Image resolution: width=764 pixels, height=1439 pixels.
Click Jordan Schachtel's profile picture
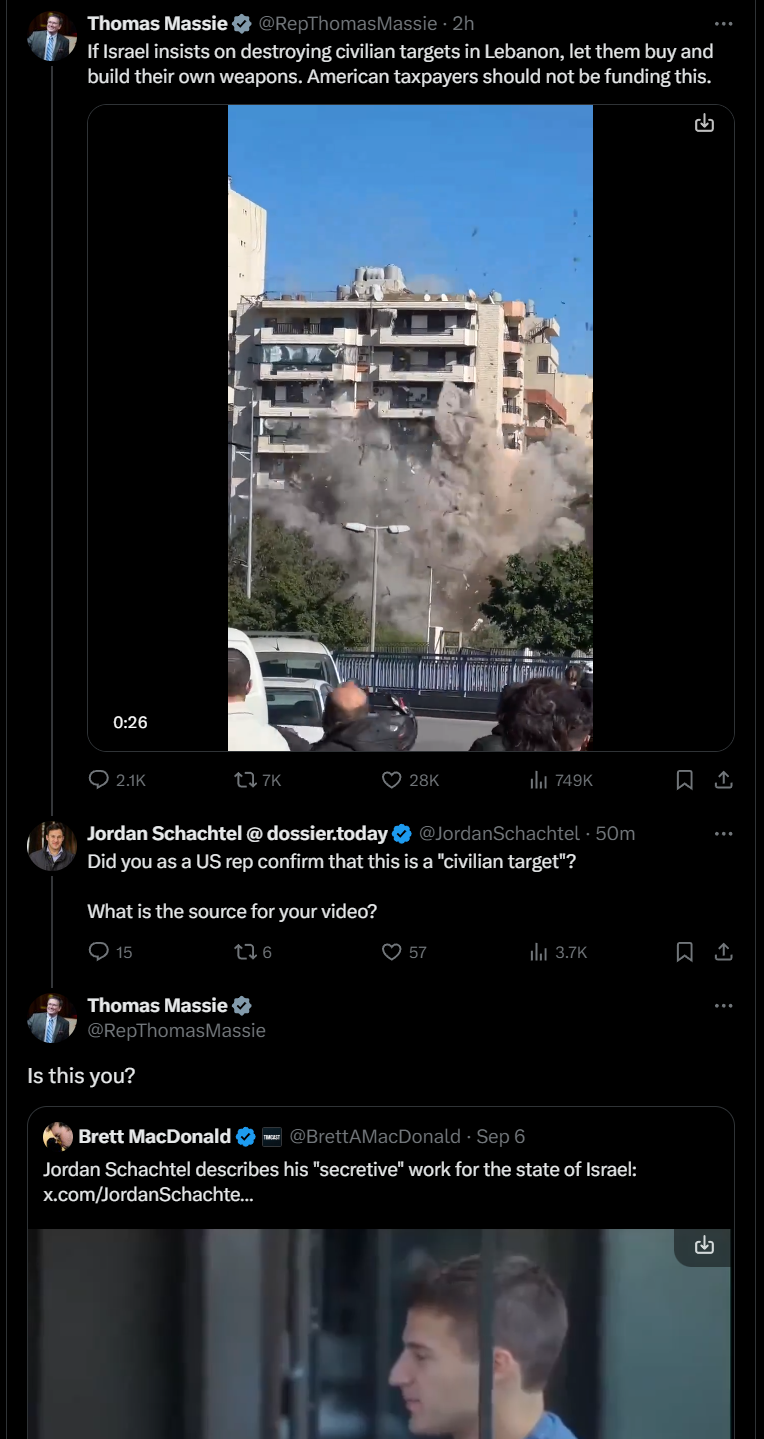52,846
